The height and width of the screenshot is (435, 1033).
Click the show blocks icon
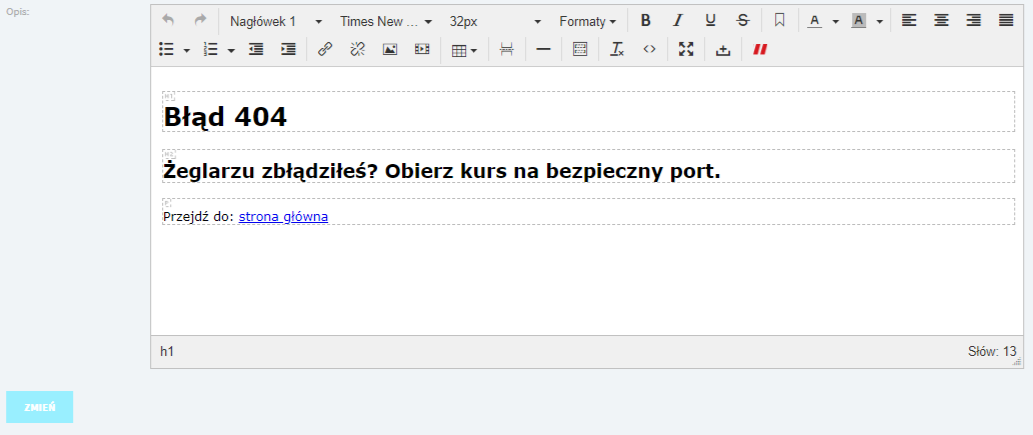point(580,49)
